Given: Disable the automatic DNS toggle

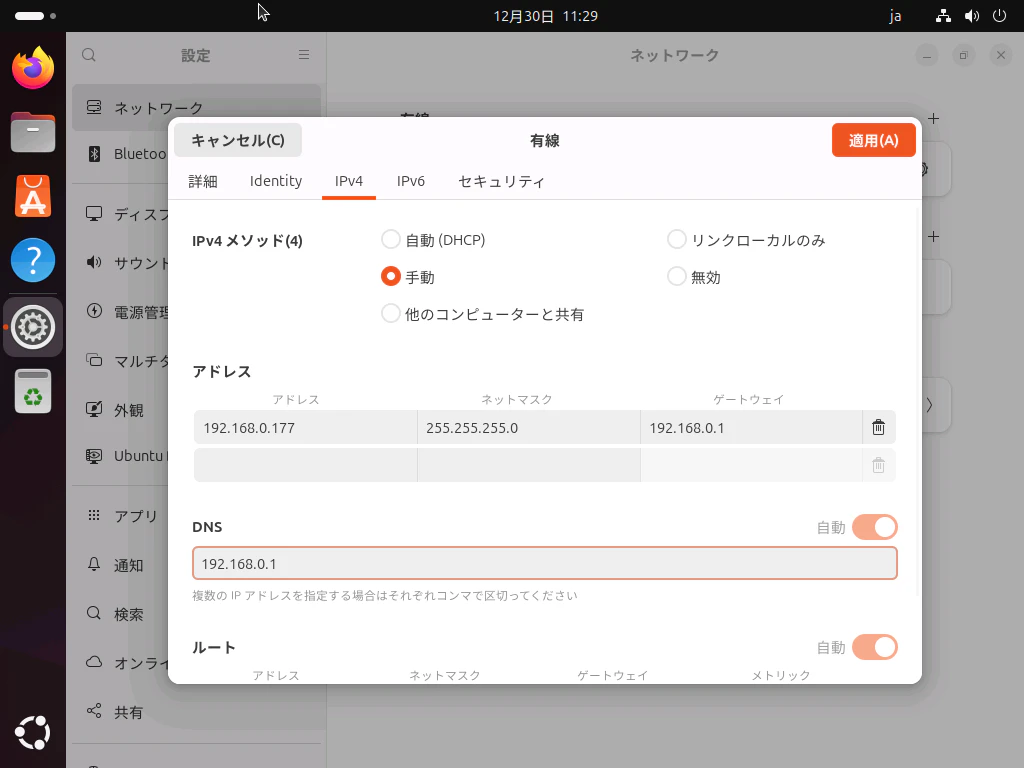Looking at the screenshot, I should pyautogui.click(x=875, y=527).
